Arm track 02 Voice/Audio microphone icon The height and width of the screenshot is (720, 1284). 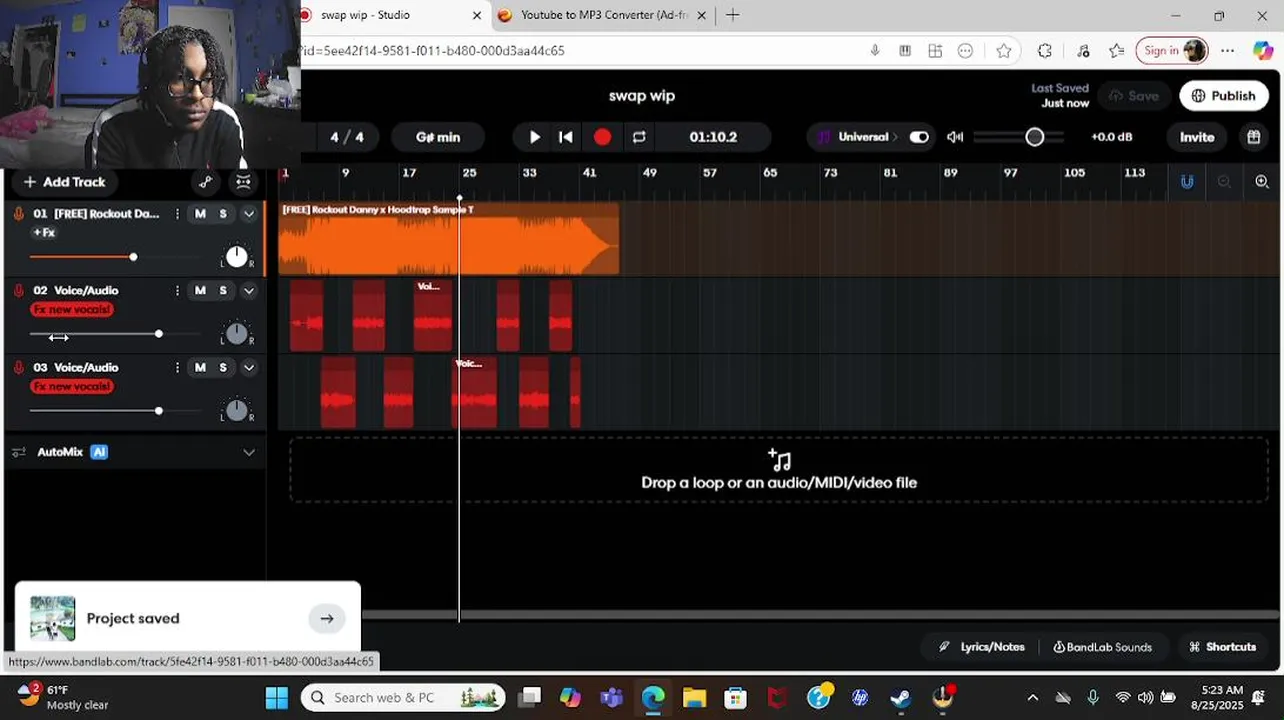pyautogui.click(x=19, y=290)
